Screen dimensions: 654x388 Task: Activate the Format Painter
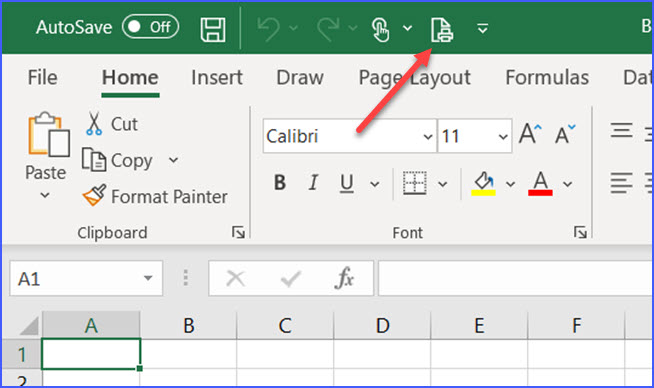(155, 197)
